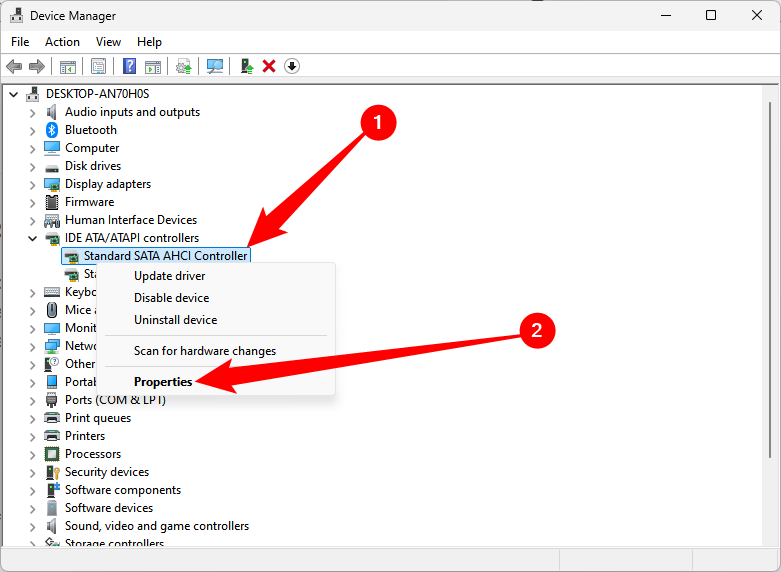Click the Forward arrow toolbar icon

pos(37,66)
